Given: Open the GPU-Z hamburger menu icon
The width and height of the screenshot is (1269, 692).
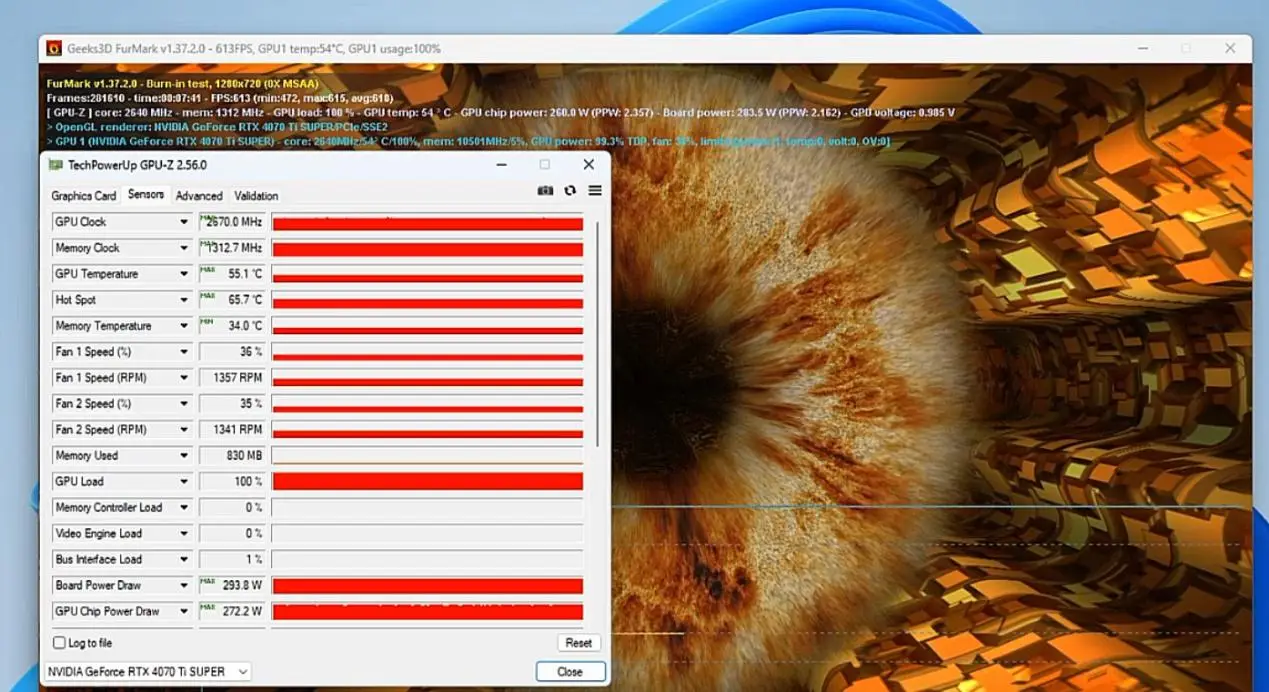Looking at the screenshot, I should [x=595, y=191].
